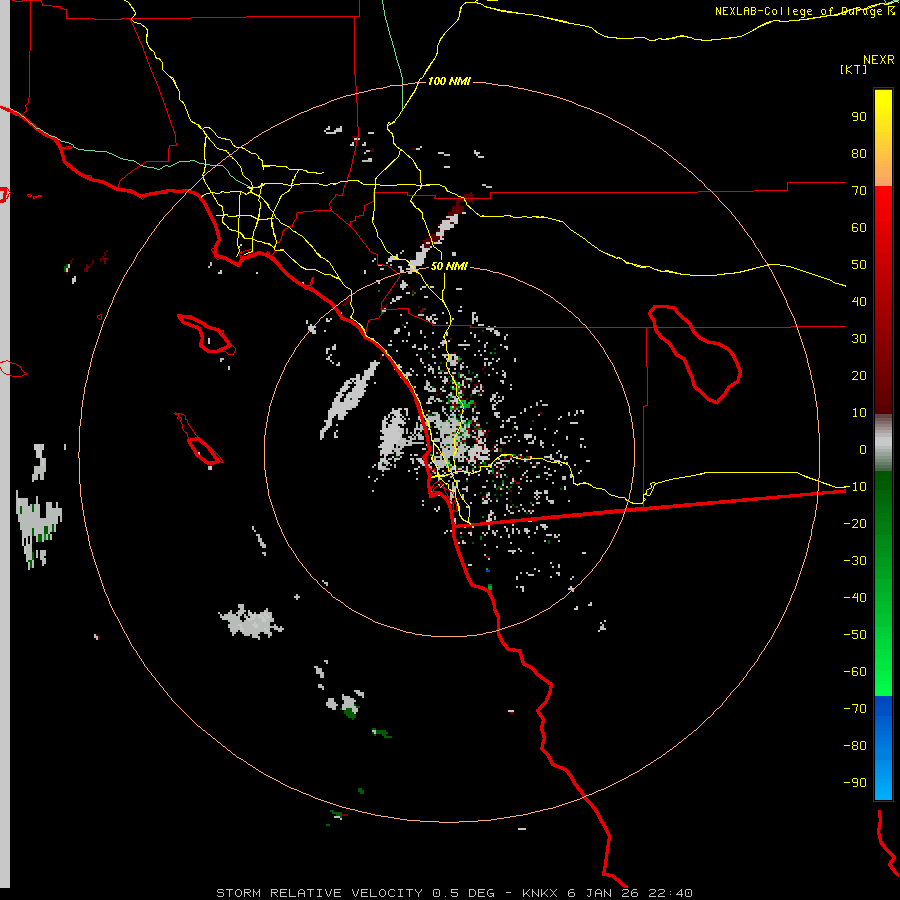Image resolution: width=900 pixels, height=900 pixels.
Task: Click the positive 20 scale label
Action: (859, 375)
